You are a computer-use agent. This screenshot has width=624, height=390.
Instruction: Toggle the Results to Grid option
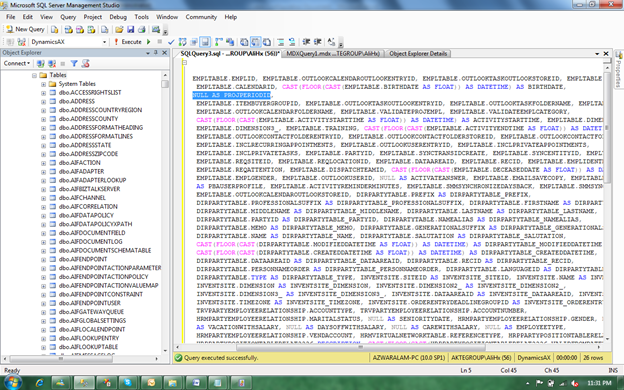coord(255,42)
